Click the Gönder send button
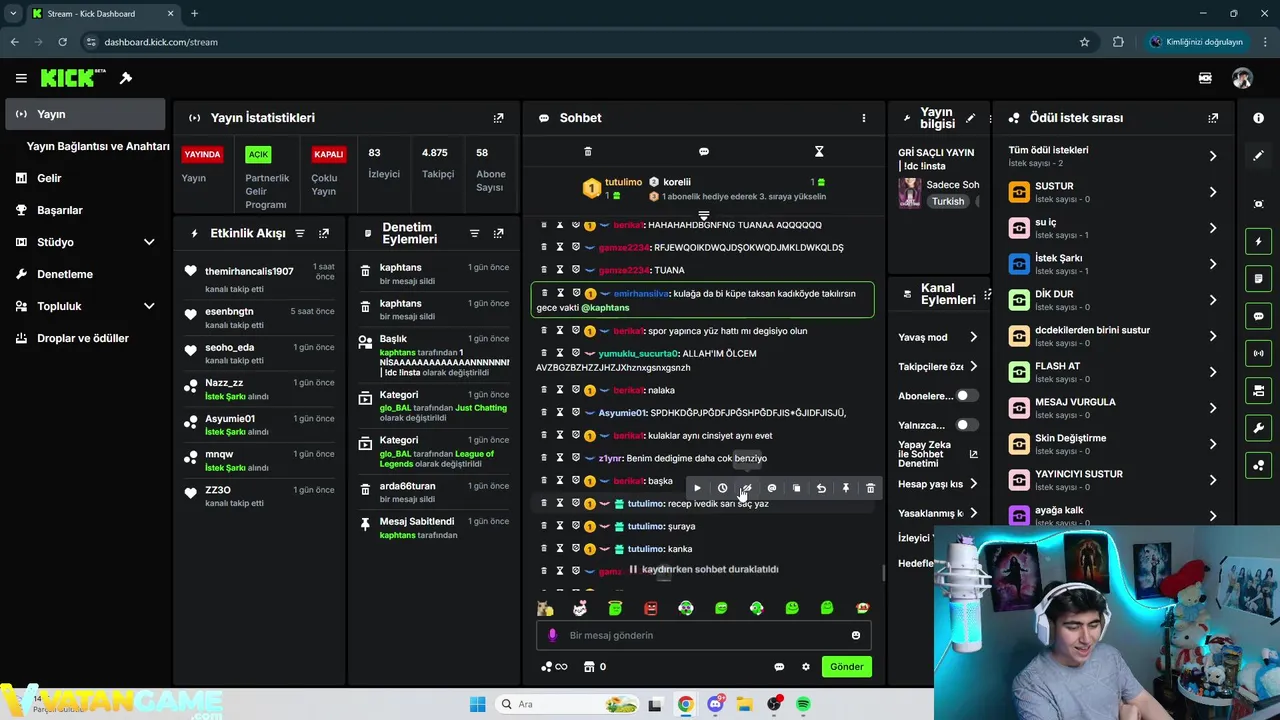1280x720 pixels. (846, 667)
